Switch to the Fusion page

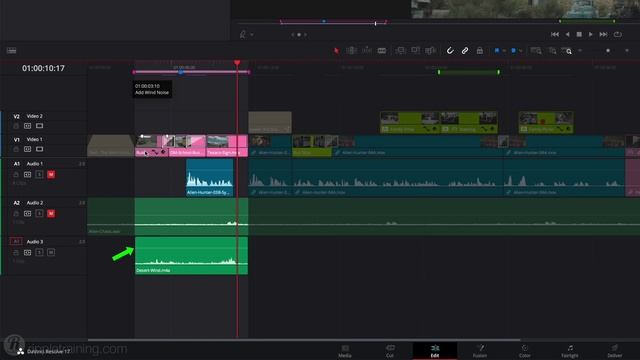pyautogui.click(x=480, y=351)
